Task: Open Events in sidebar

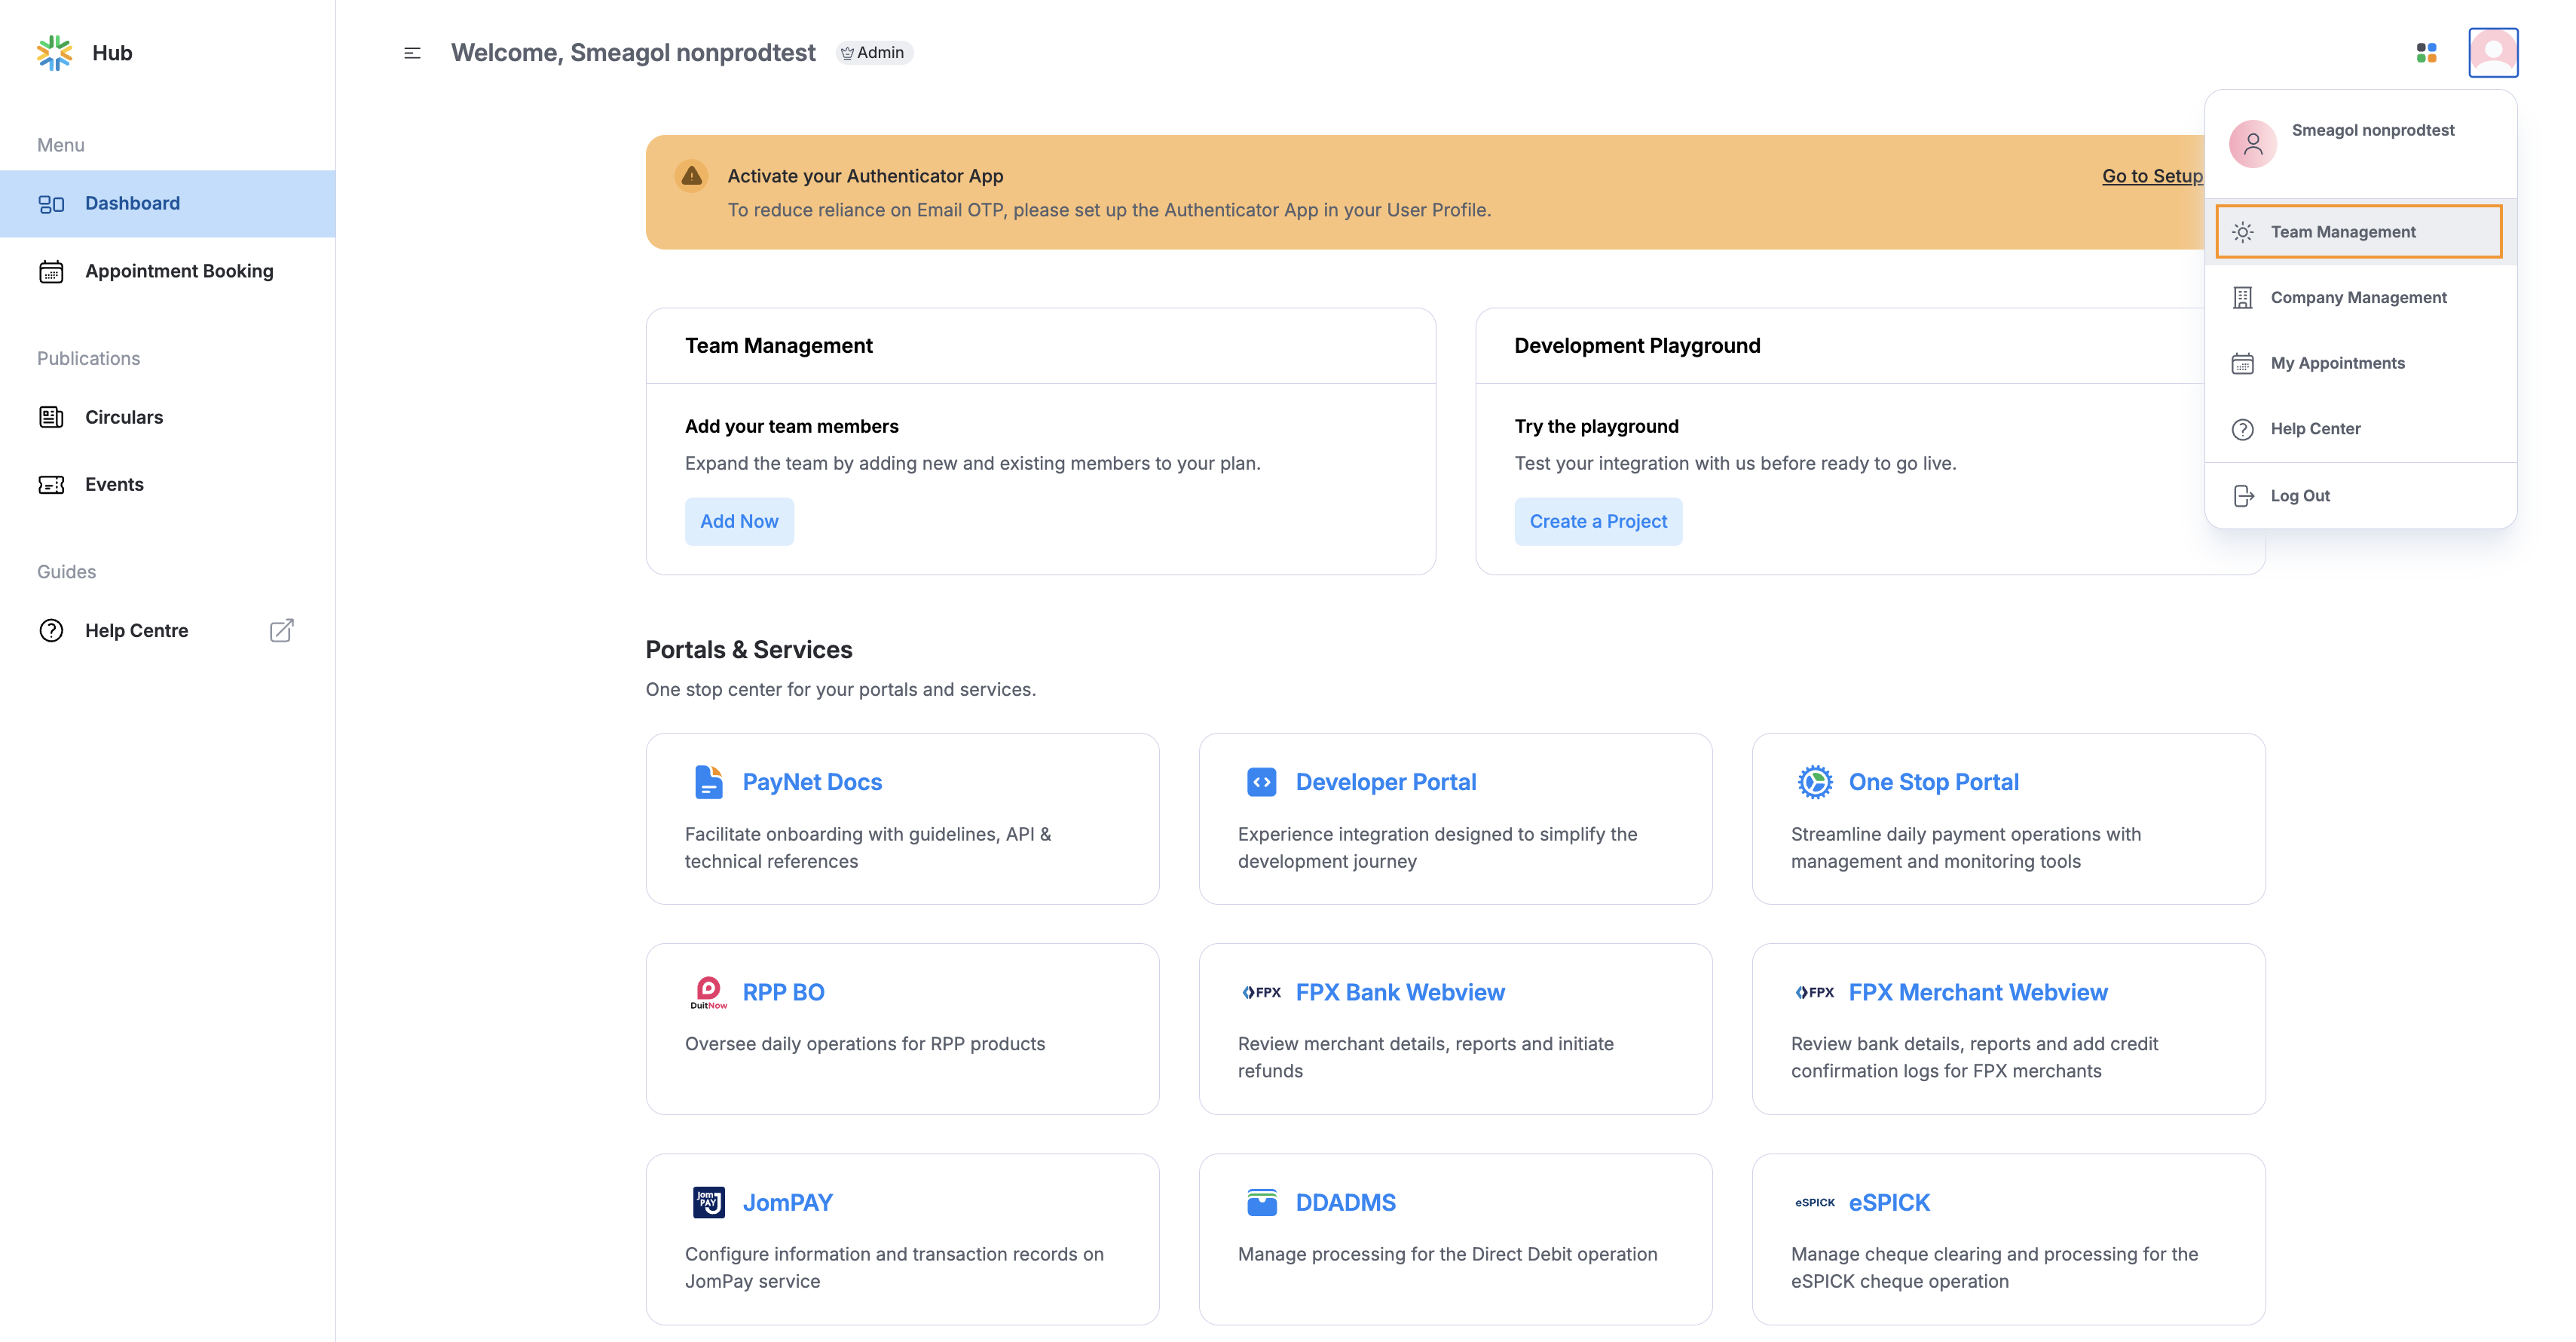Action: [x=168, y=485]
